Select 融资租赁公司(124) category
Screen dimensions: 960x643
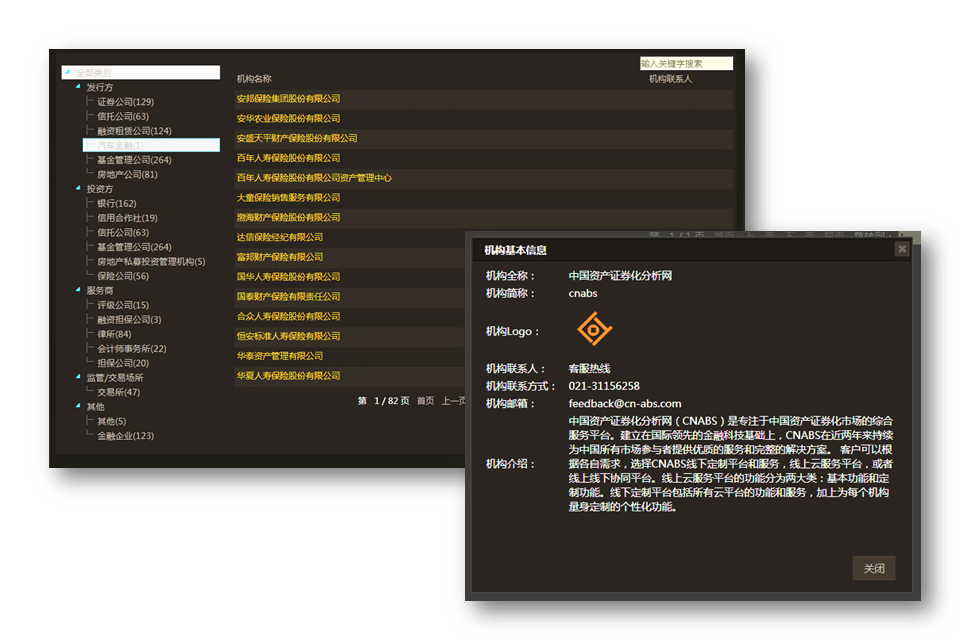[x=134, y=131]
